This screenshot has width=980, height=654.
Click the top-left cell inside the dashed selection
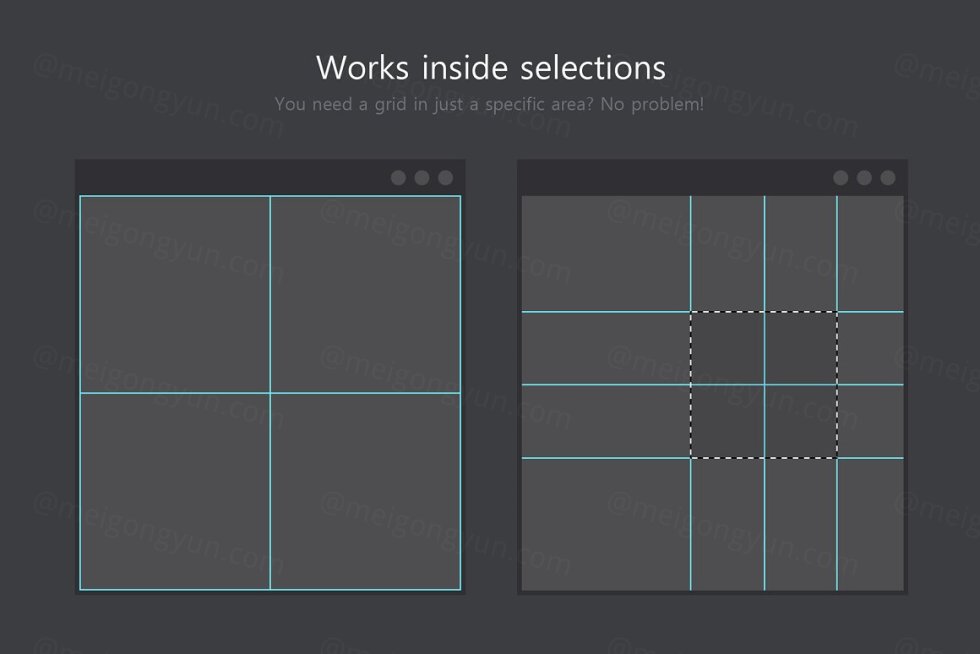(727, 348)
